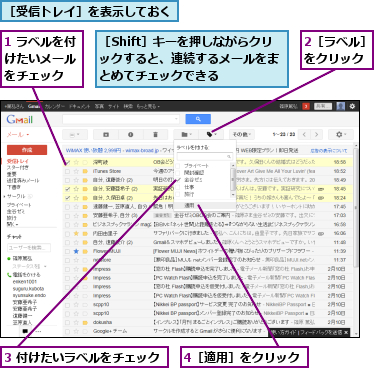Open chat with suguru.kubota contact
The height and width of the screenshot is (368, 374).
28,289
